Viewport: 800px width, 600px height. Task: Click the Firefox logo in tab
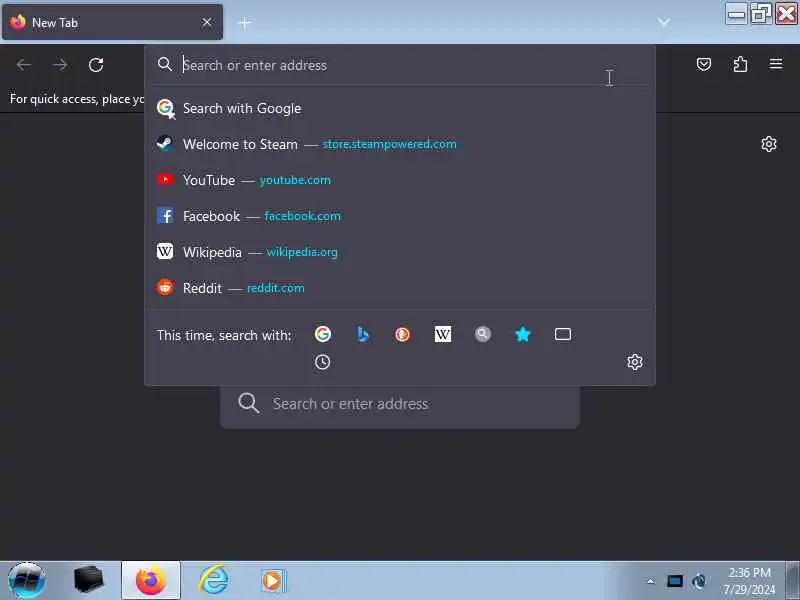(x=18, y=22)
